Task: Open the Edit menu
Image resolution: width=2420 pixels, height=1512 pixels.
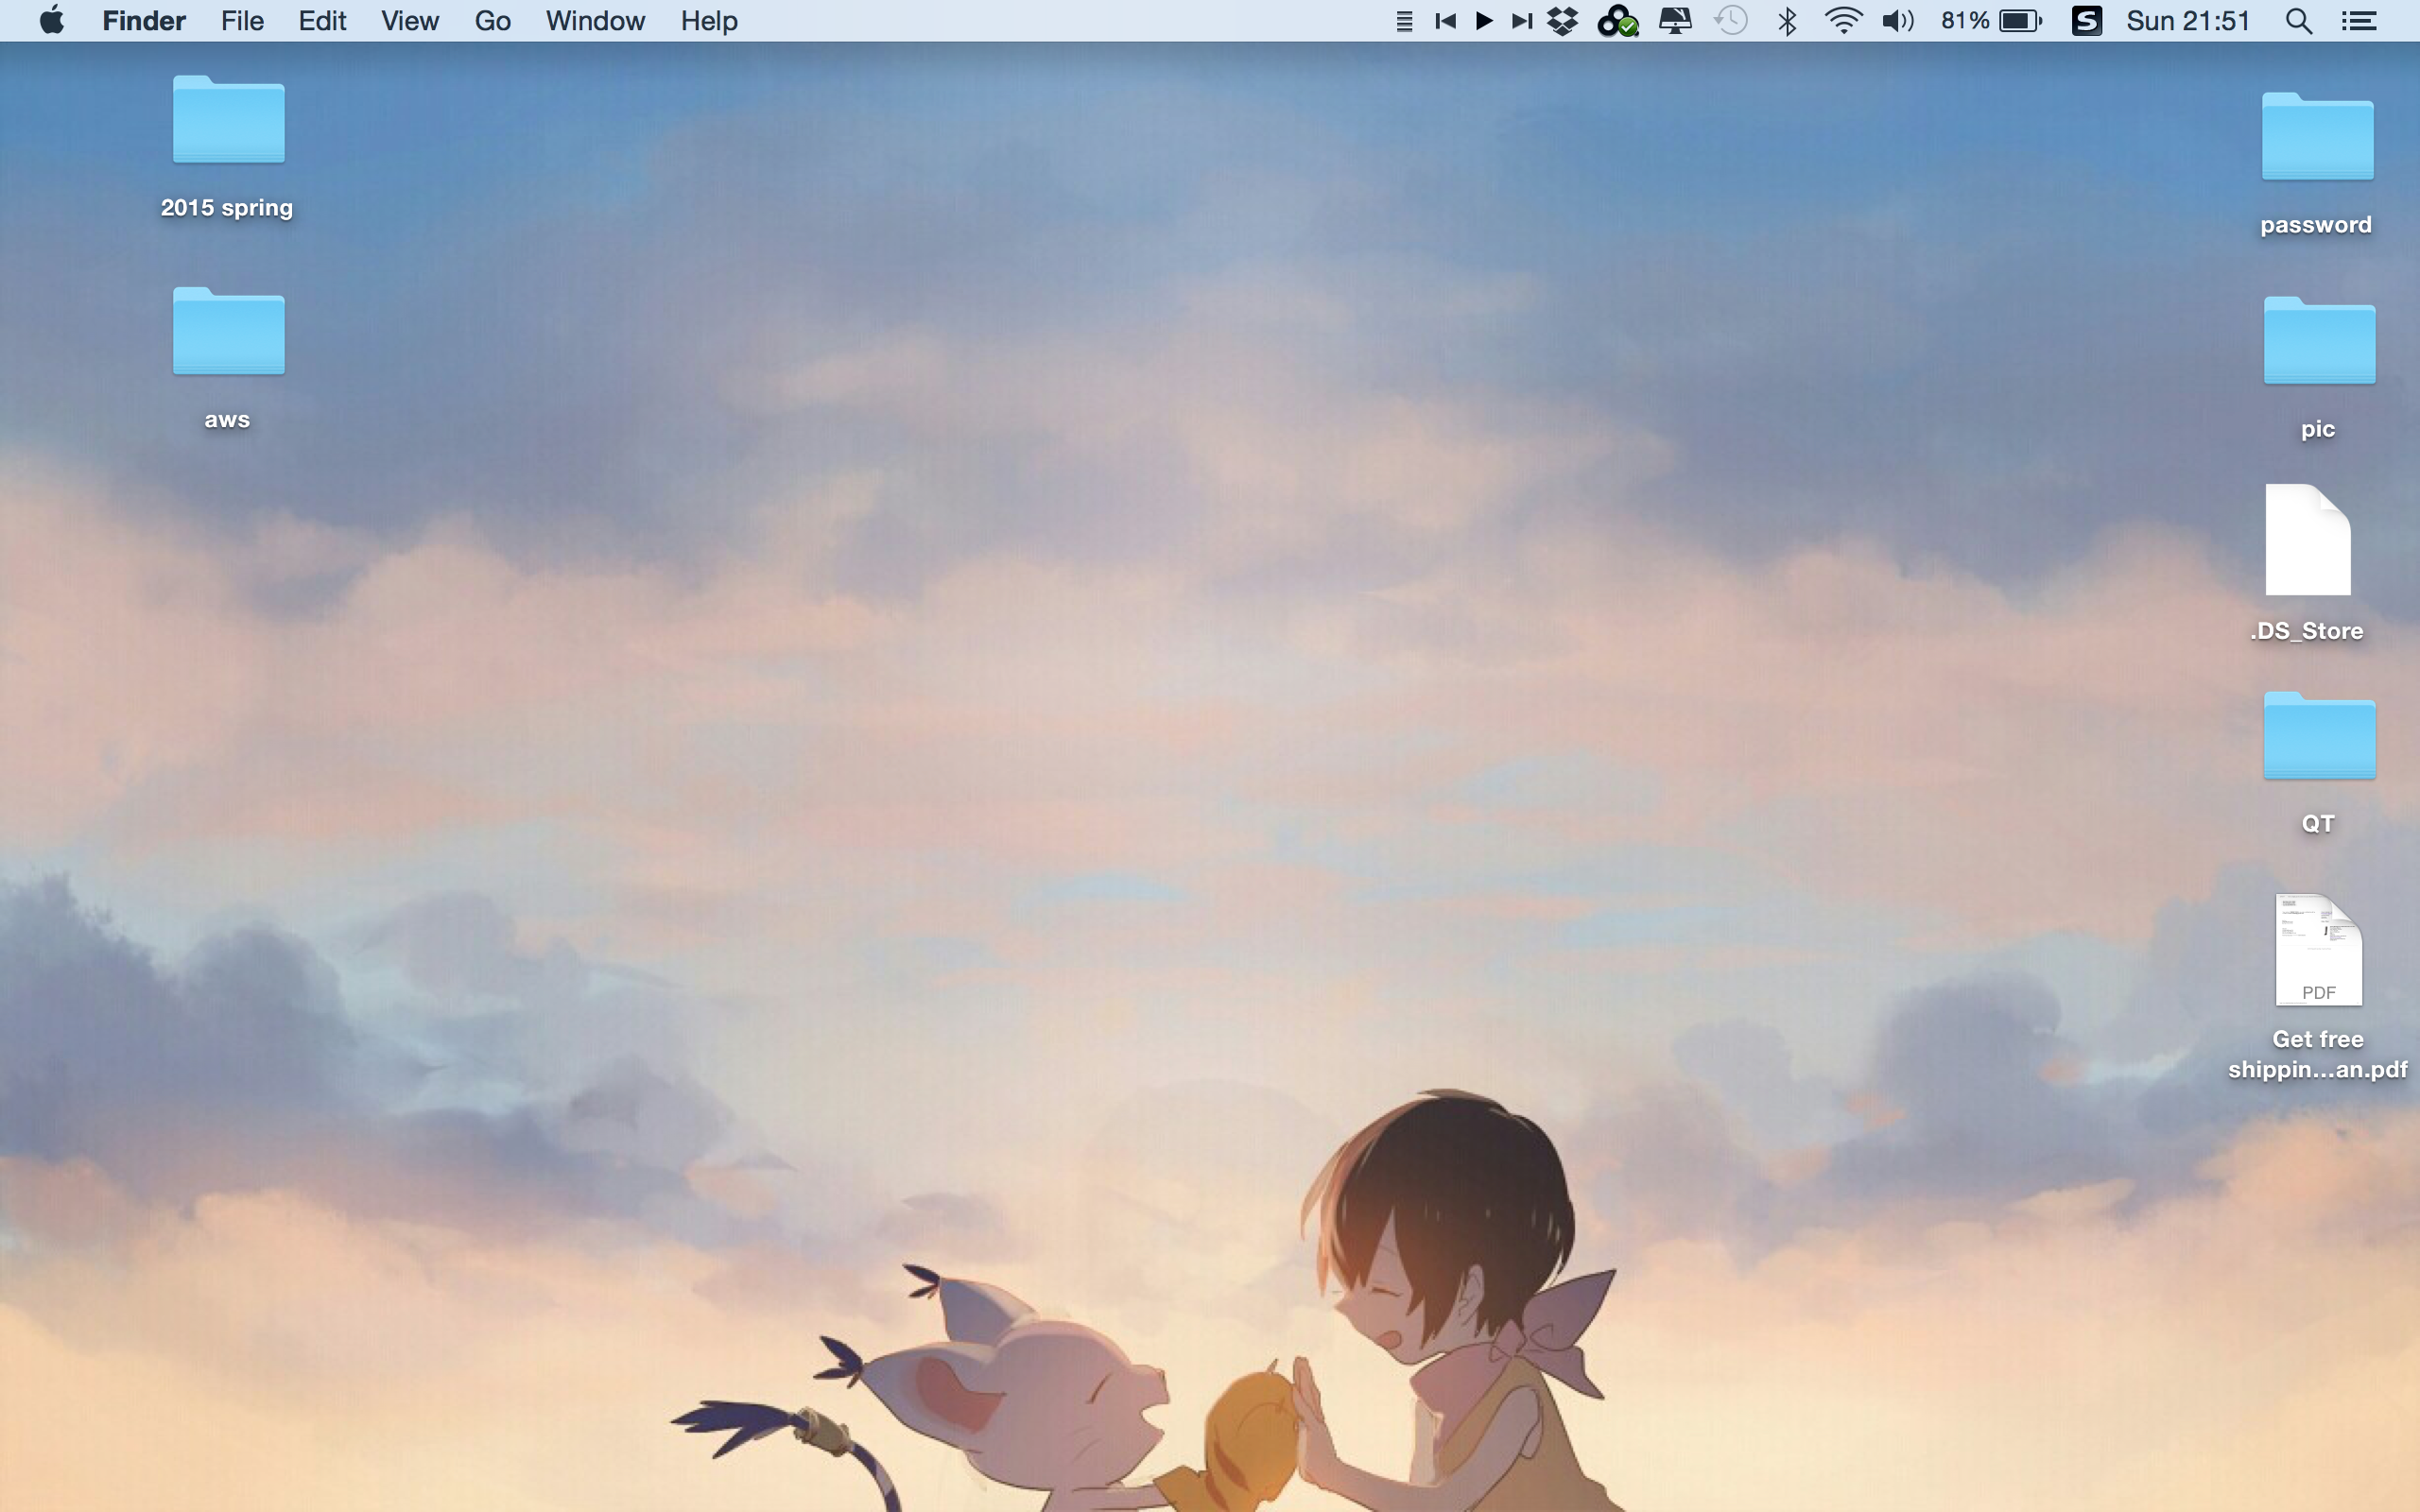Action: [x=322, y=20]
